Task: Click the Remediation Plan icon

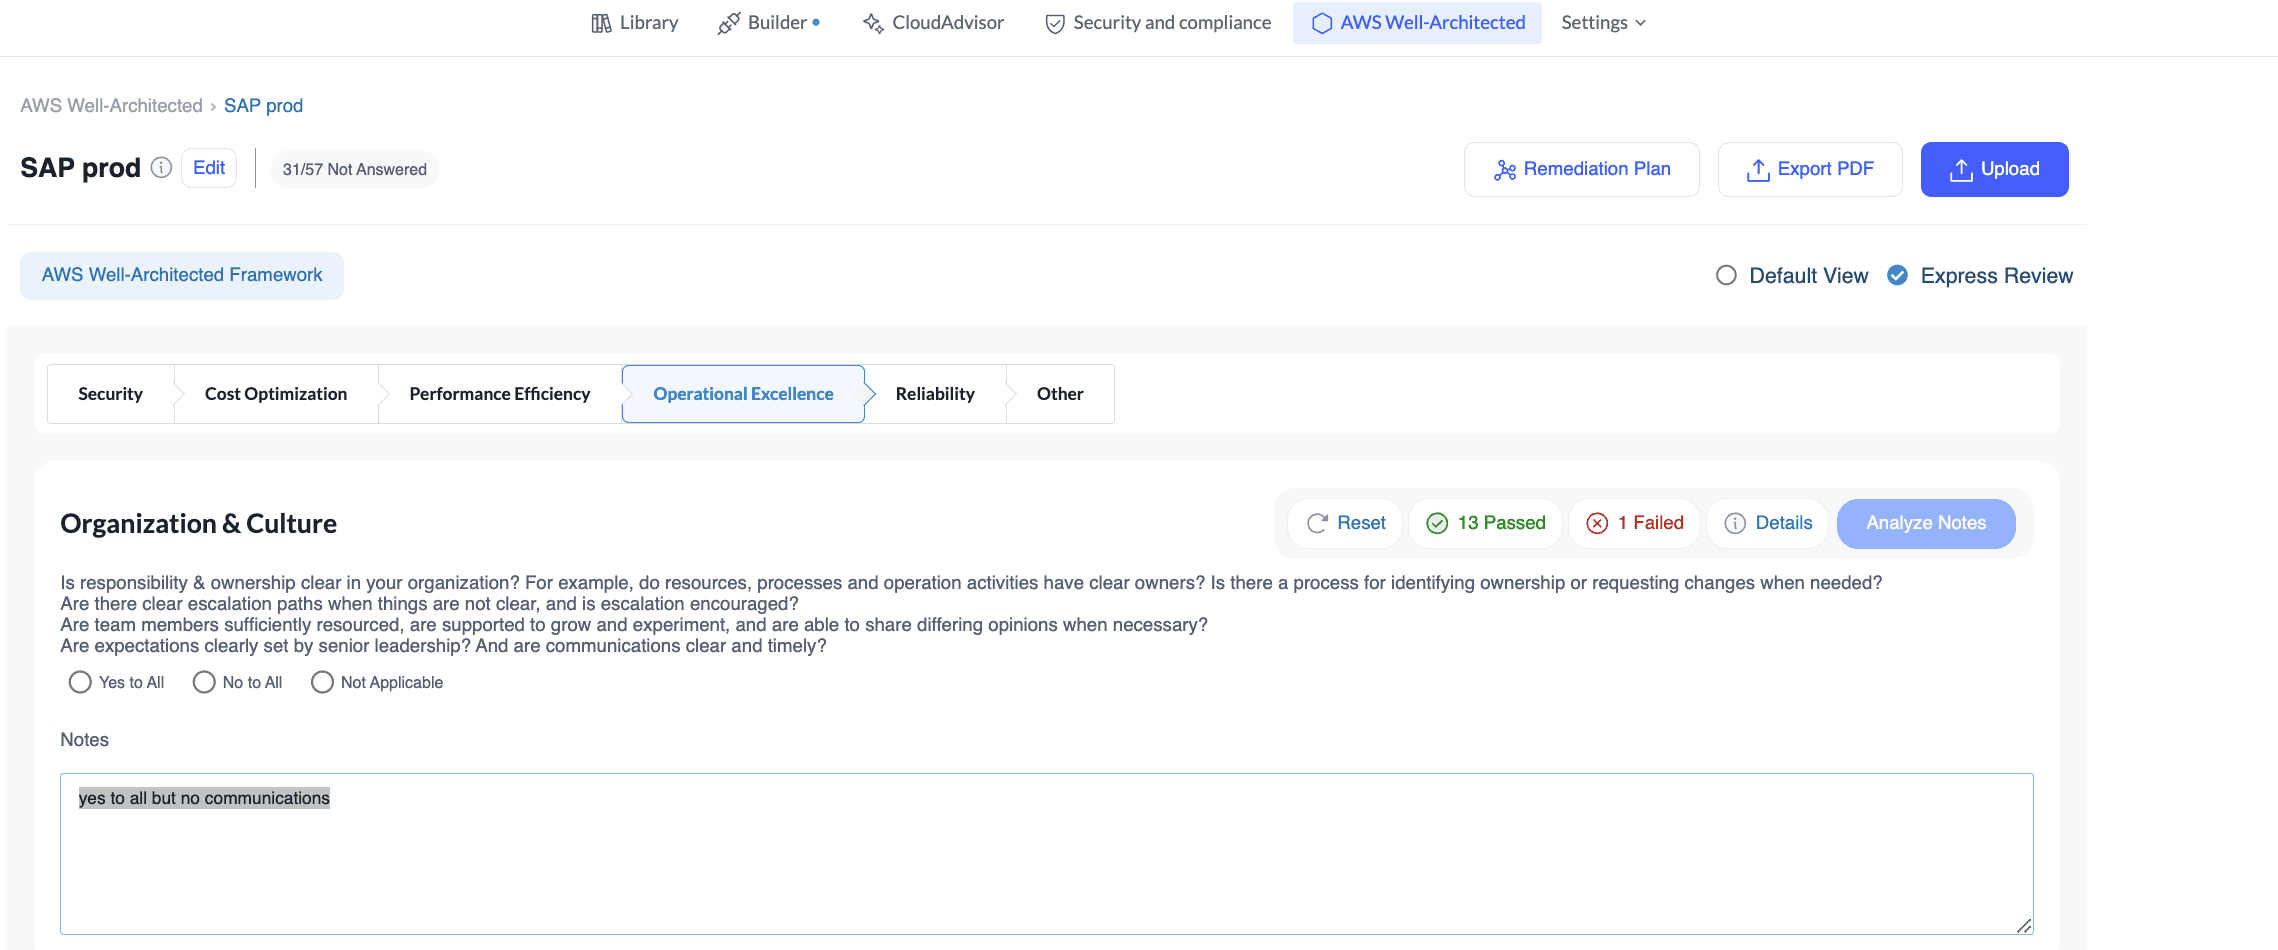Action: pyautogui.click(x=1505, y=171)
